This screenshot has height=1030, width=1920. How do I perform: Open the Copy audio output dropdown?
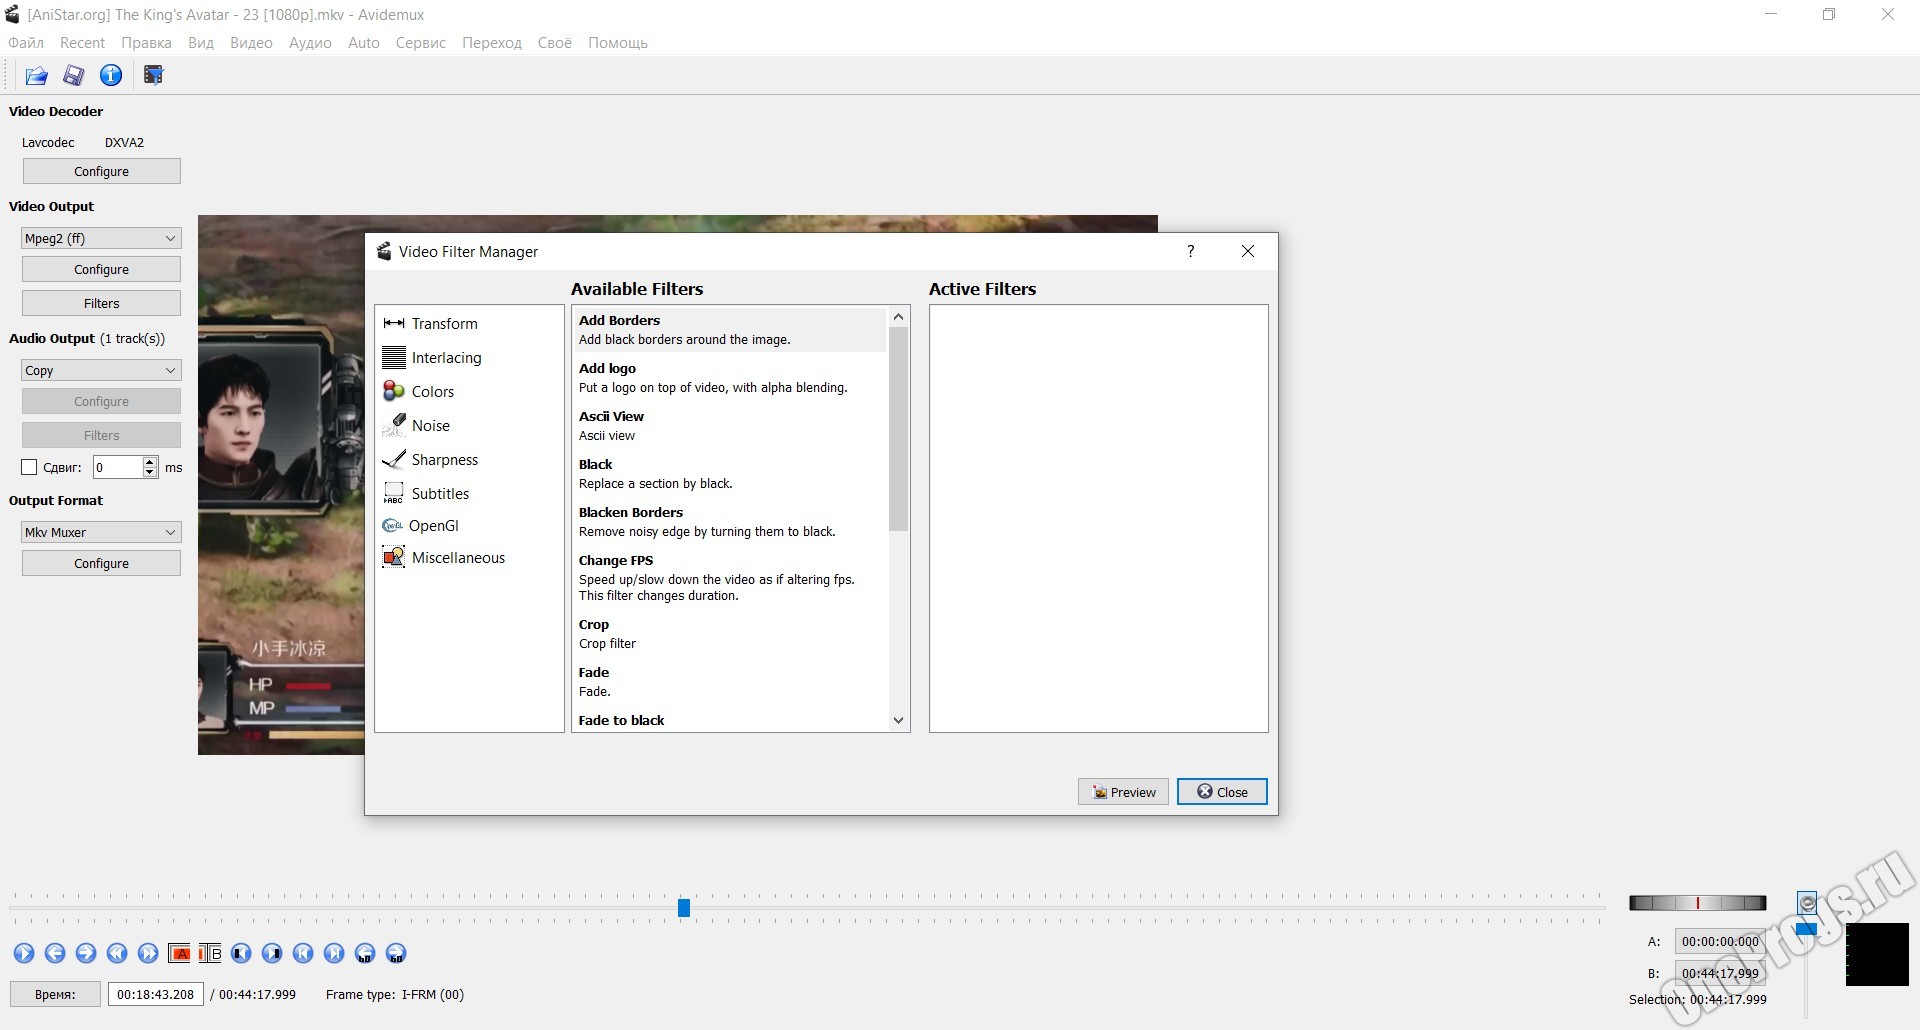click(x=101, y=370)
